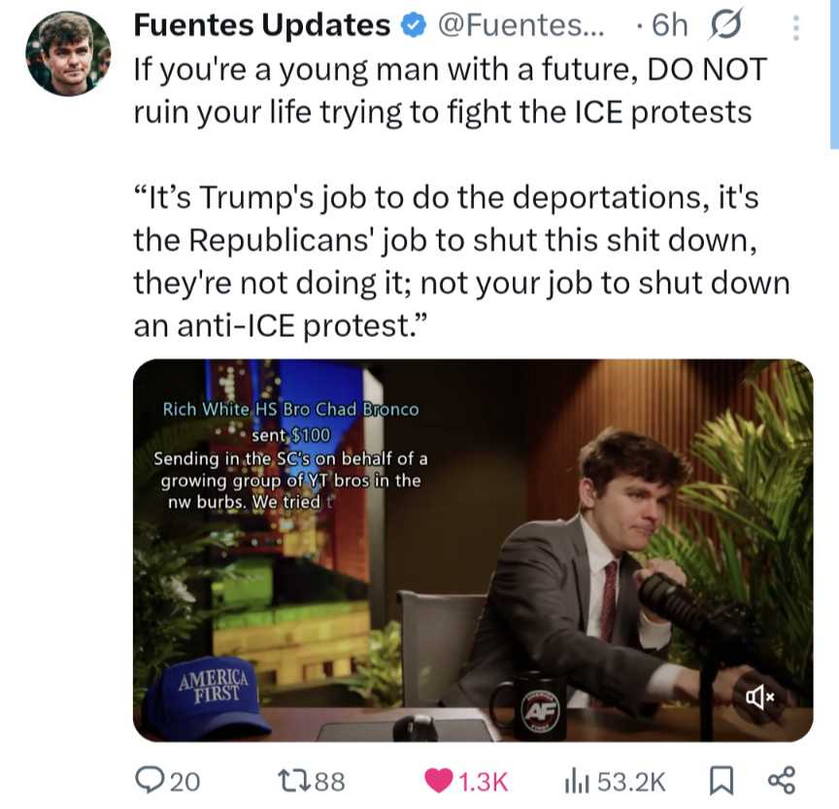839x809 pixels.
Task: Open the 6h timestamp link
Action: [669, 25]
